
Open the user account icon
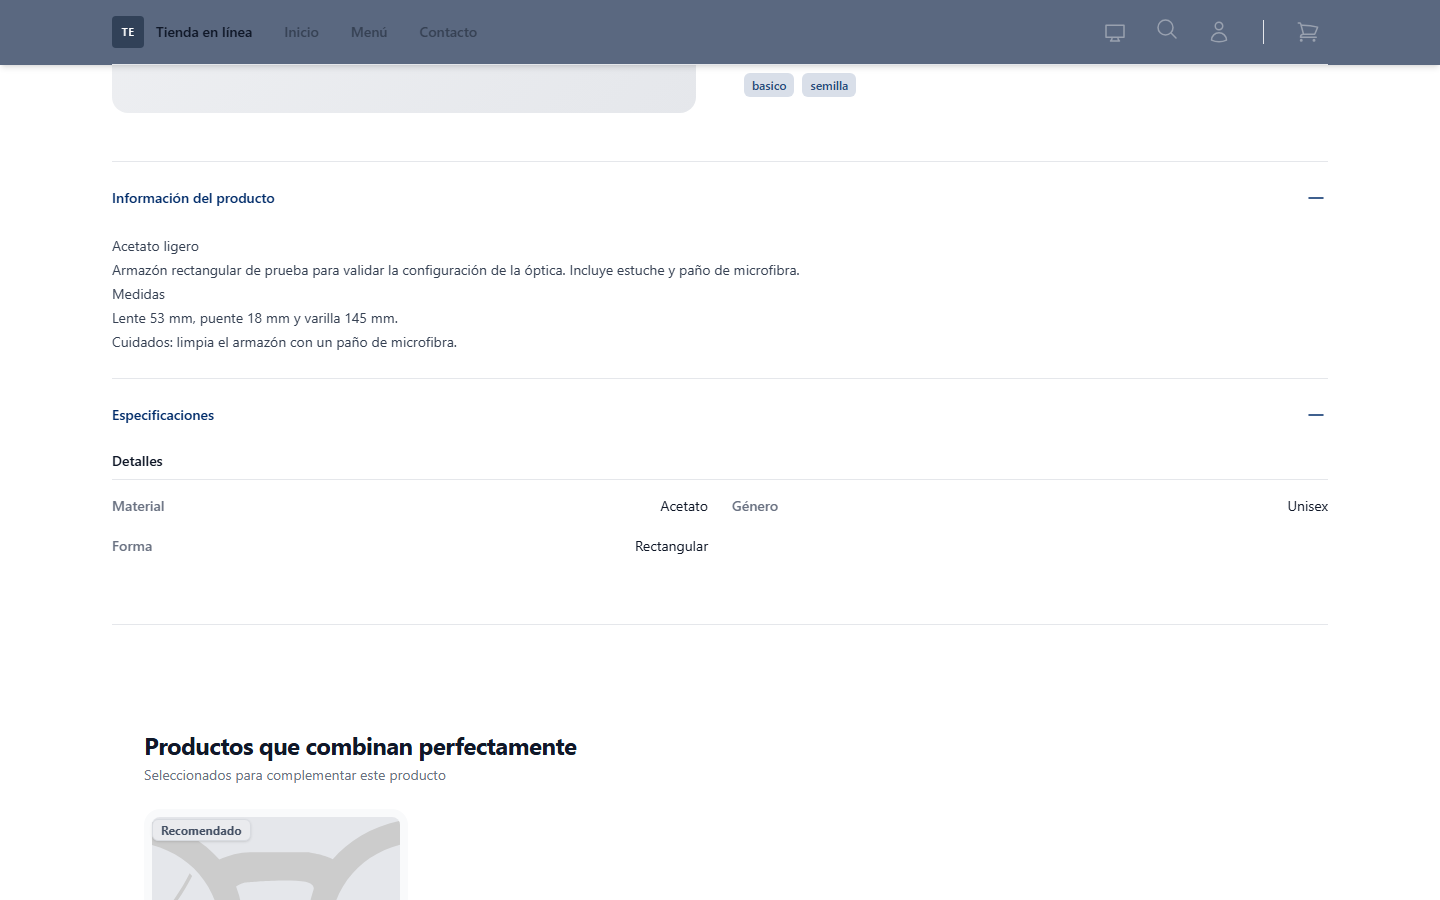pyautogui.click(x=1219, y=32)
